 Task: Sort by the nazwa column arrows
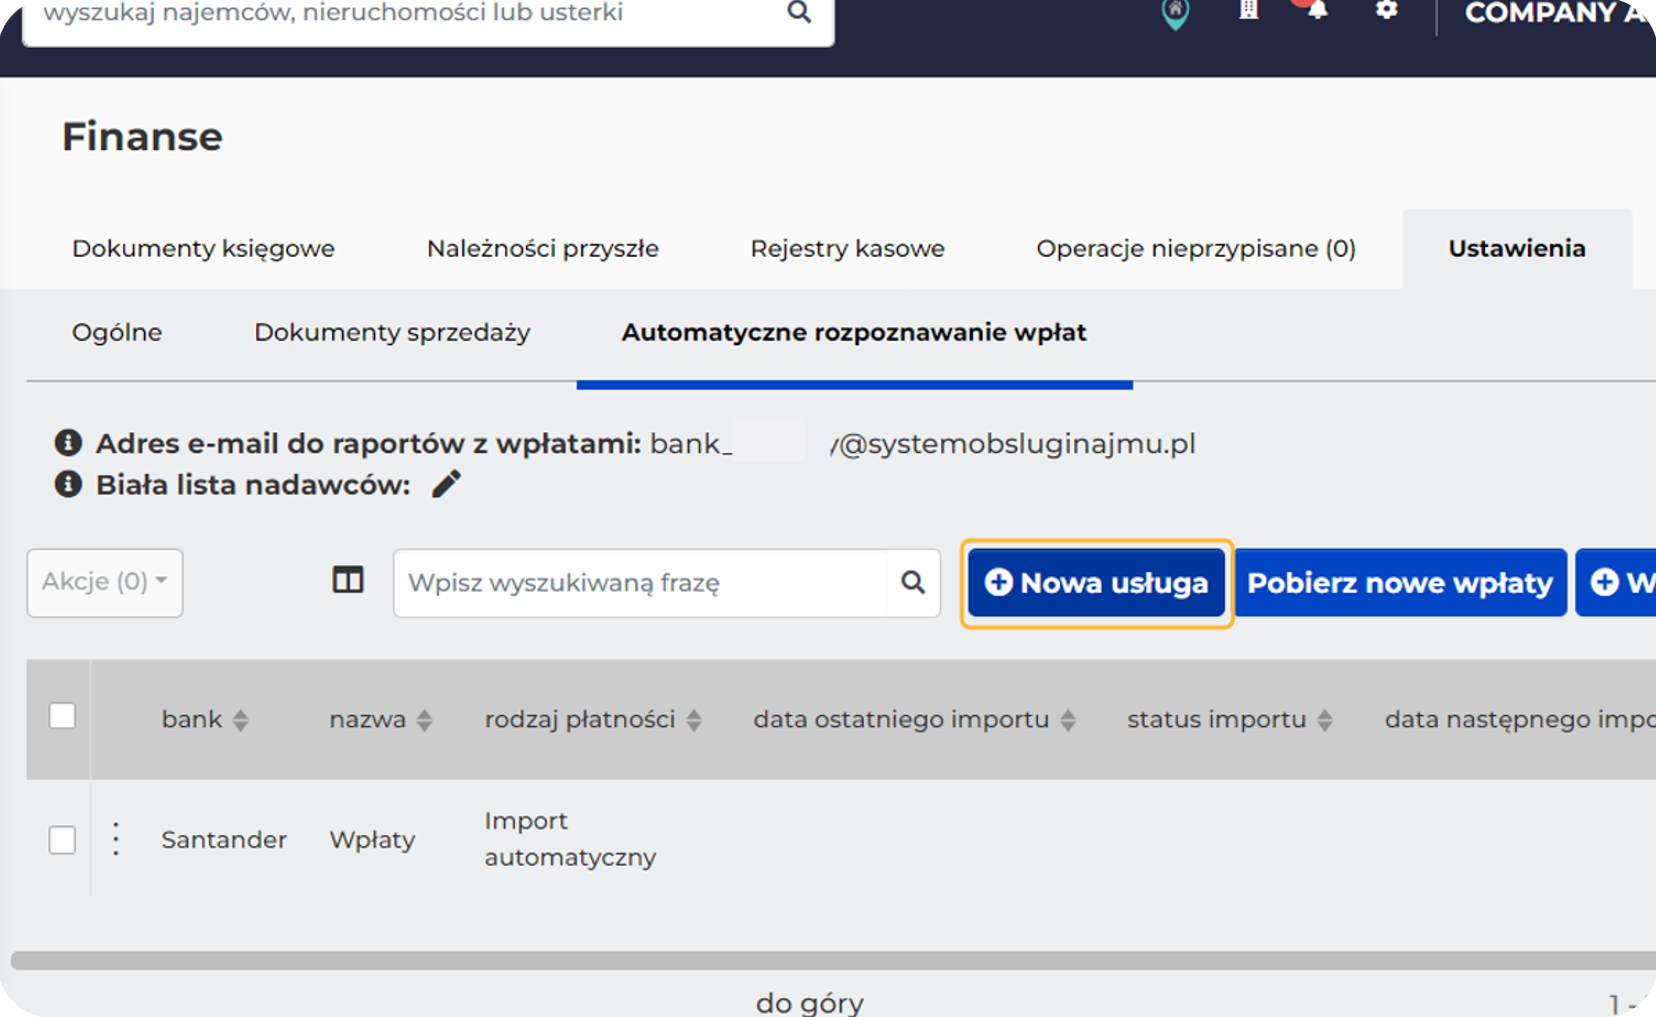pos(425,720)
